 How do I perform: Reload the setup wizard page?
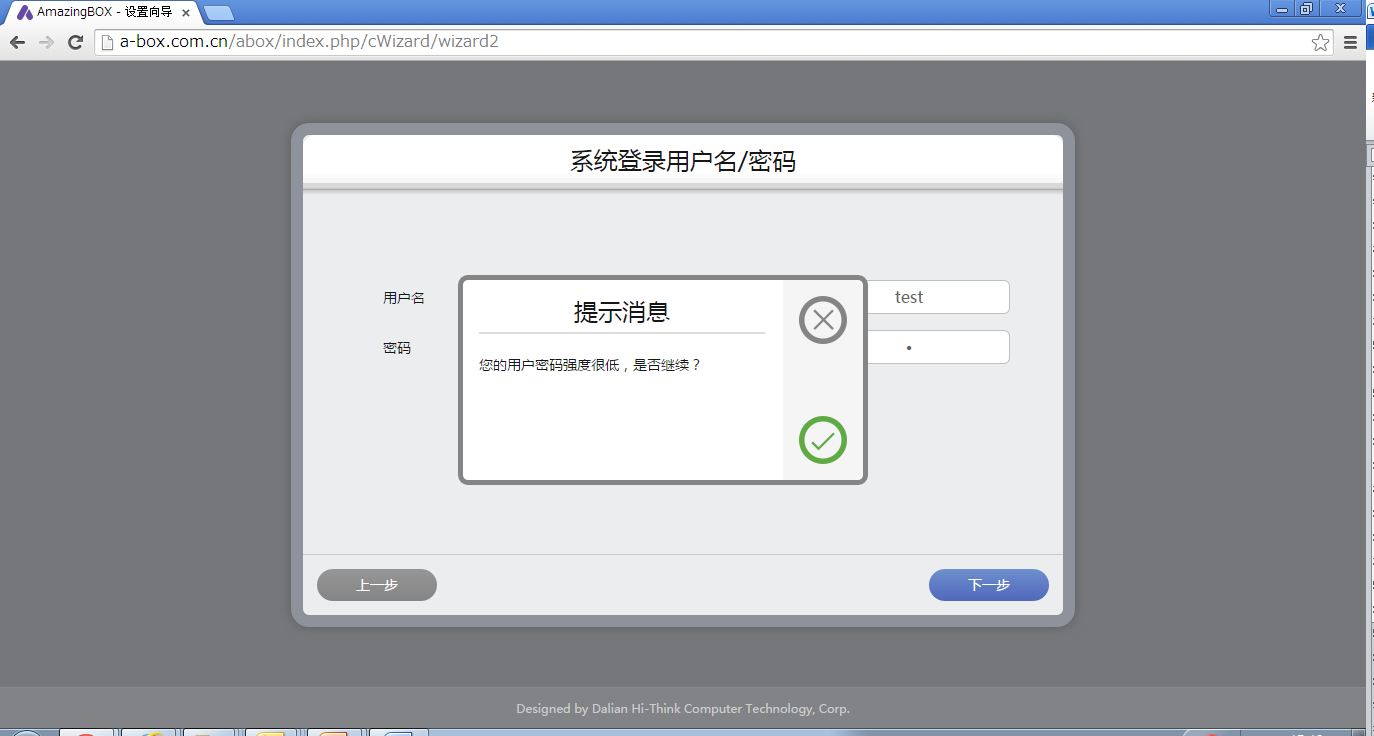click(75, 42)
